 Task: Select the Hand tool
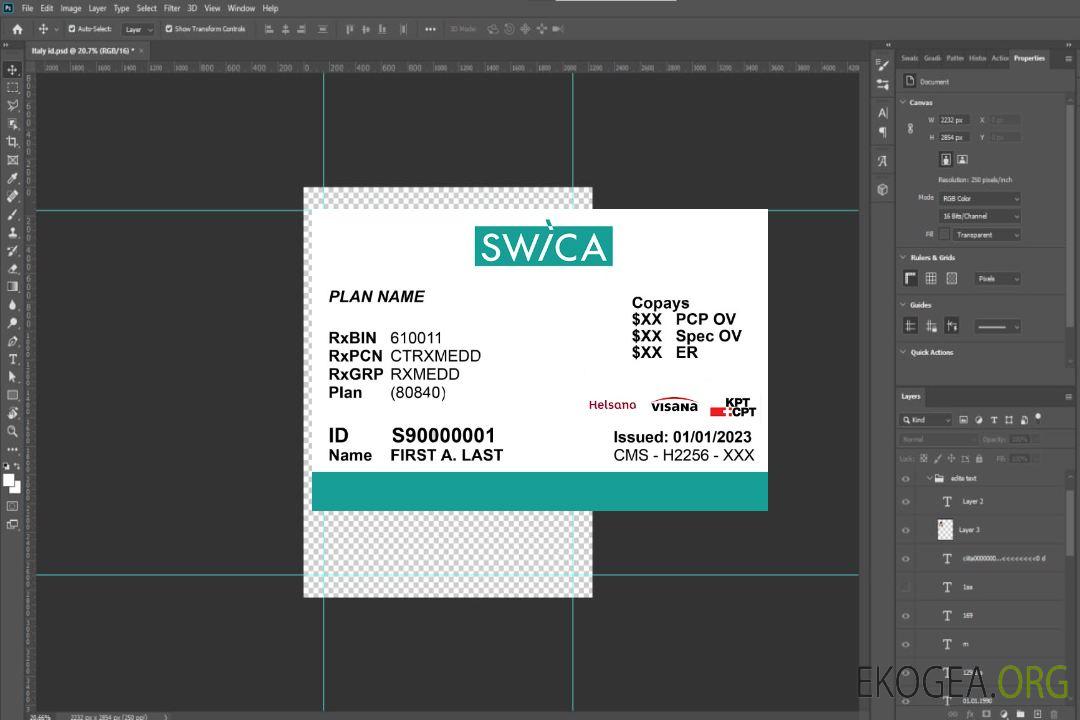(x=12, y=413)
